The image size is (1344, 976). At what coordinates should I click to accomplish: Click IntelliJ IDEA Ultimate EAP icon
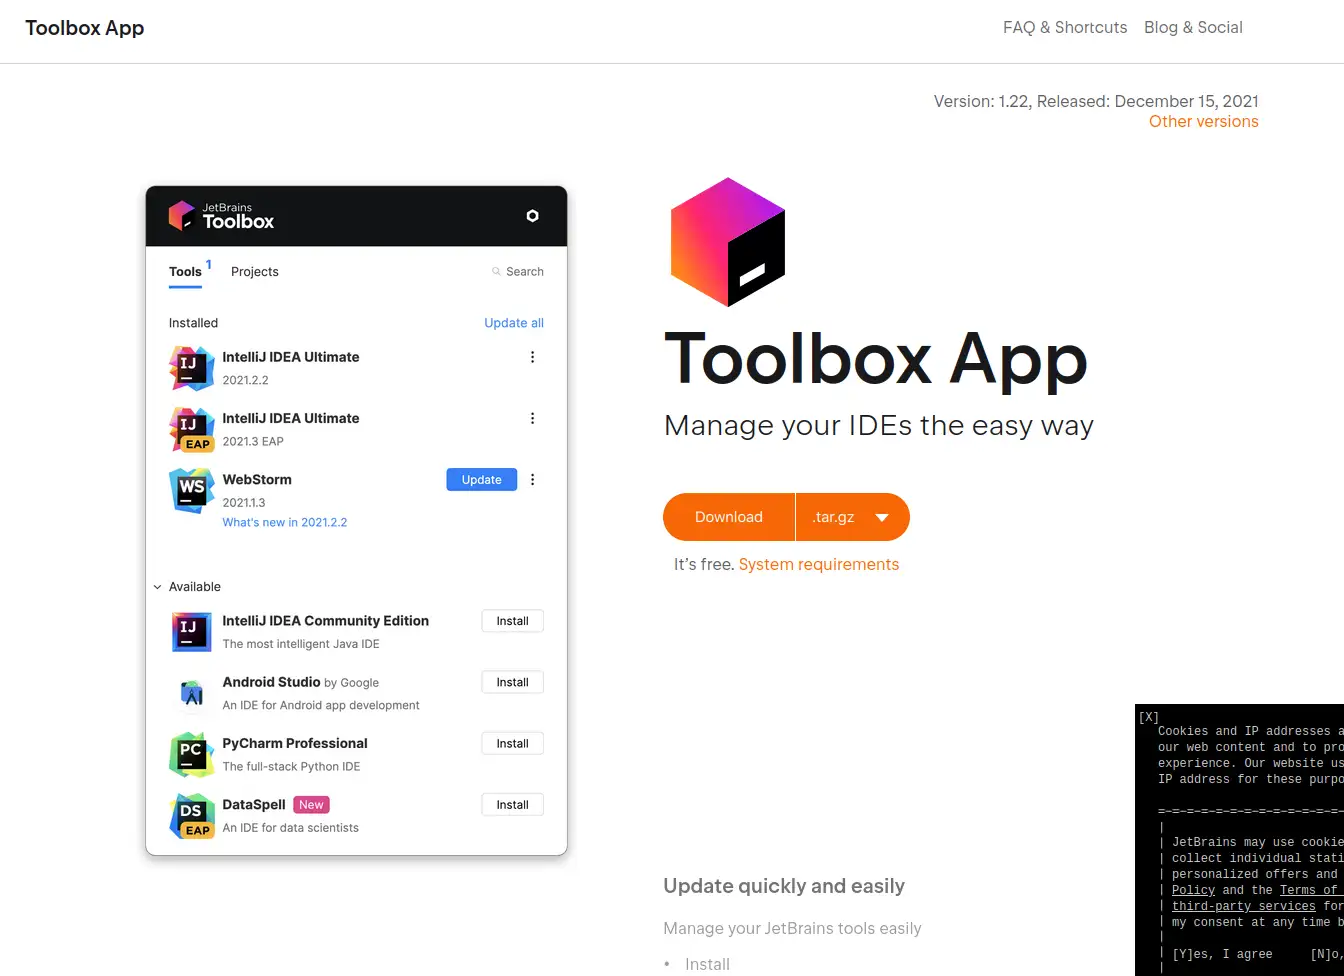(191, 429)
